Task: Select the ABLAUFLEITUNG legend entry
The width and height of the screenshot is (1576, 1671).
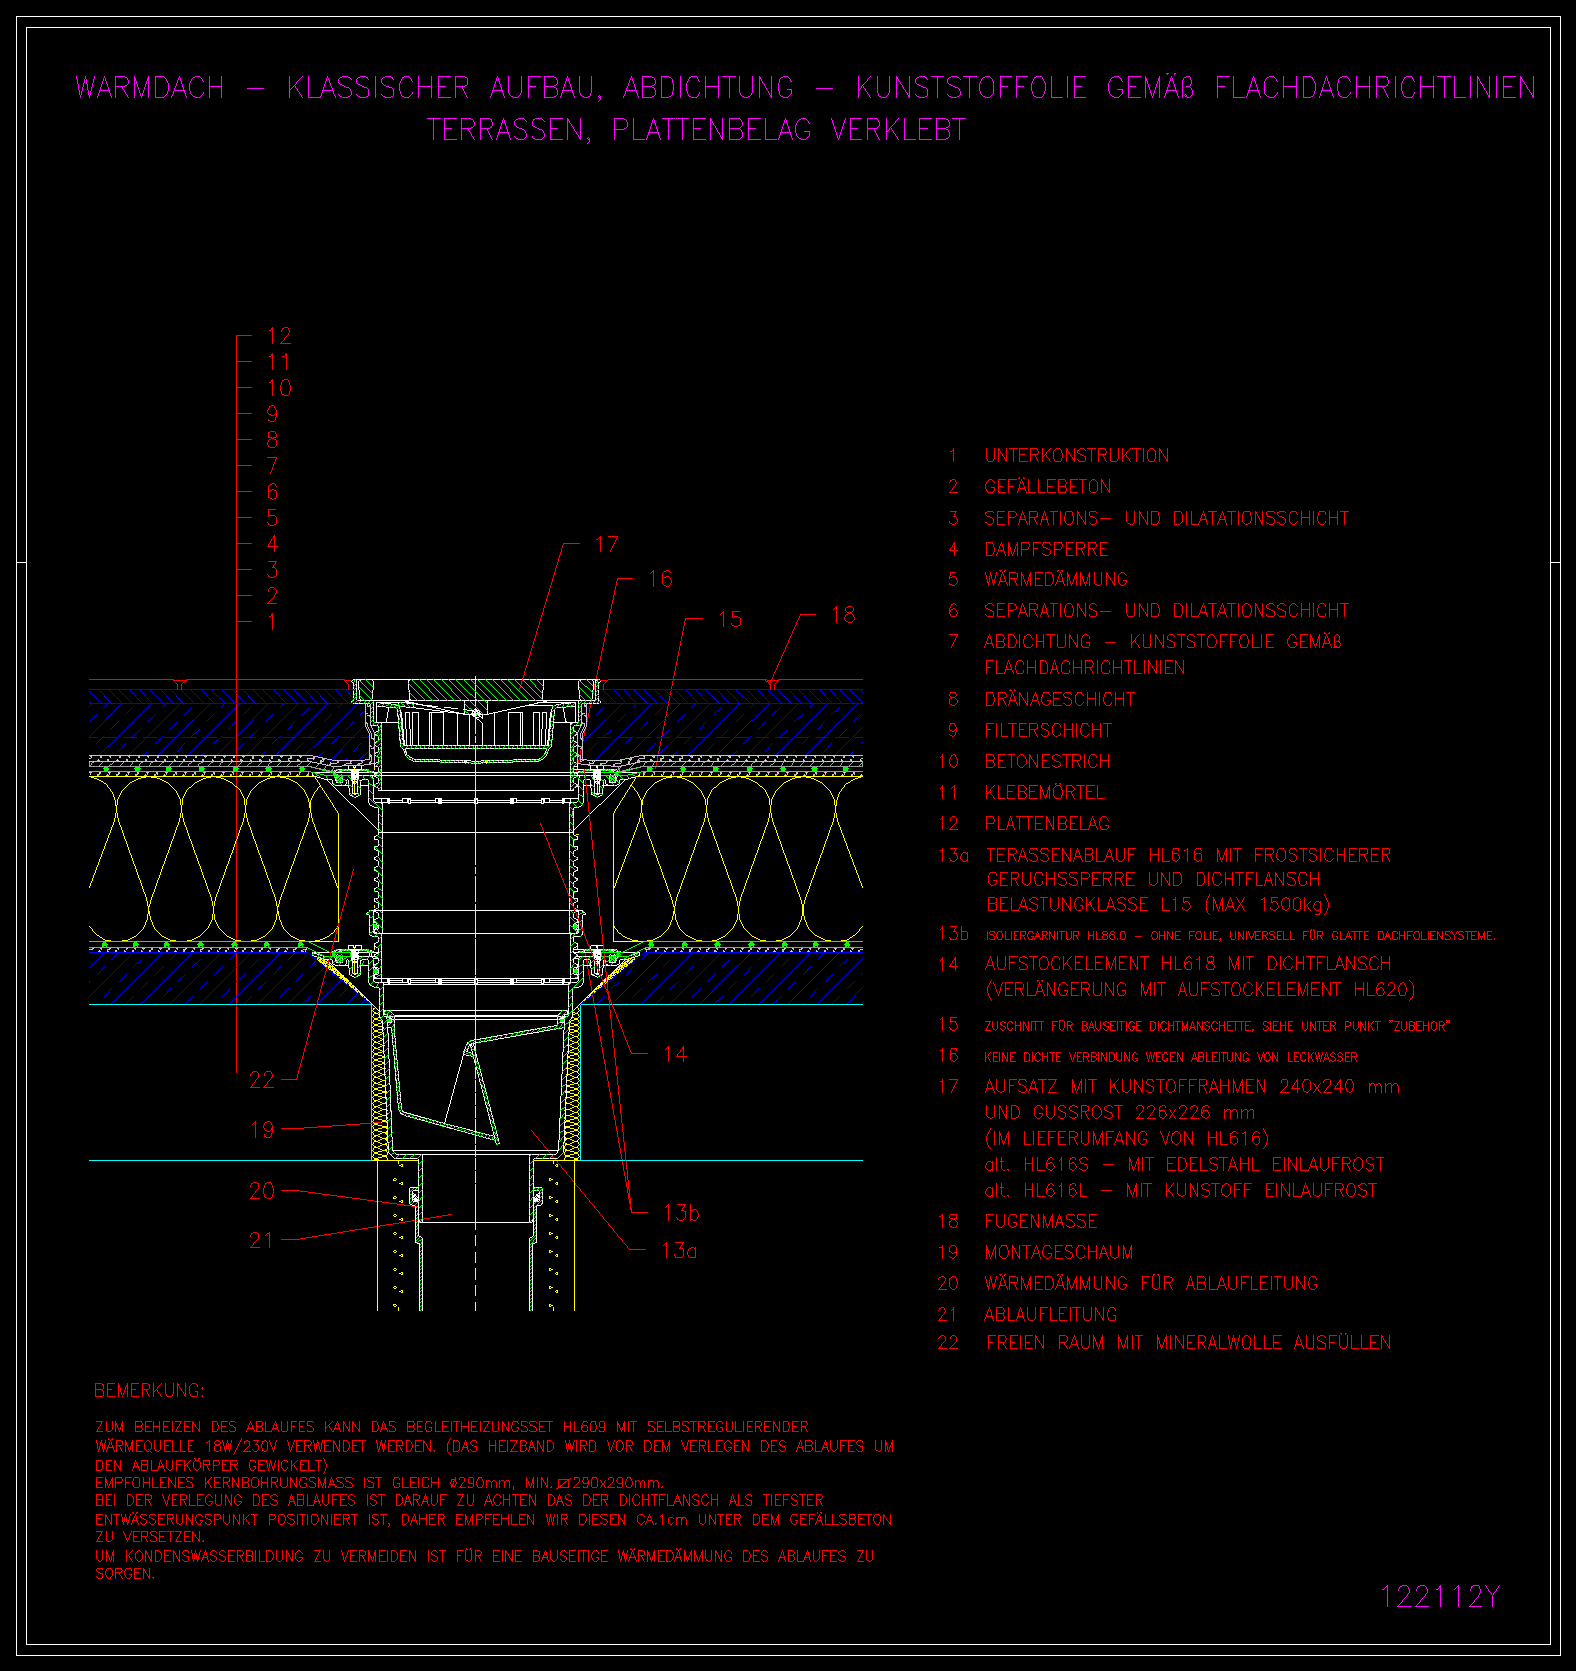Action: click(x=1050, y=1314)
